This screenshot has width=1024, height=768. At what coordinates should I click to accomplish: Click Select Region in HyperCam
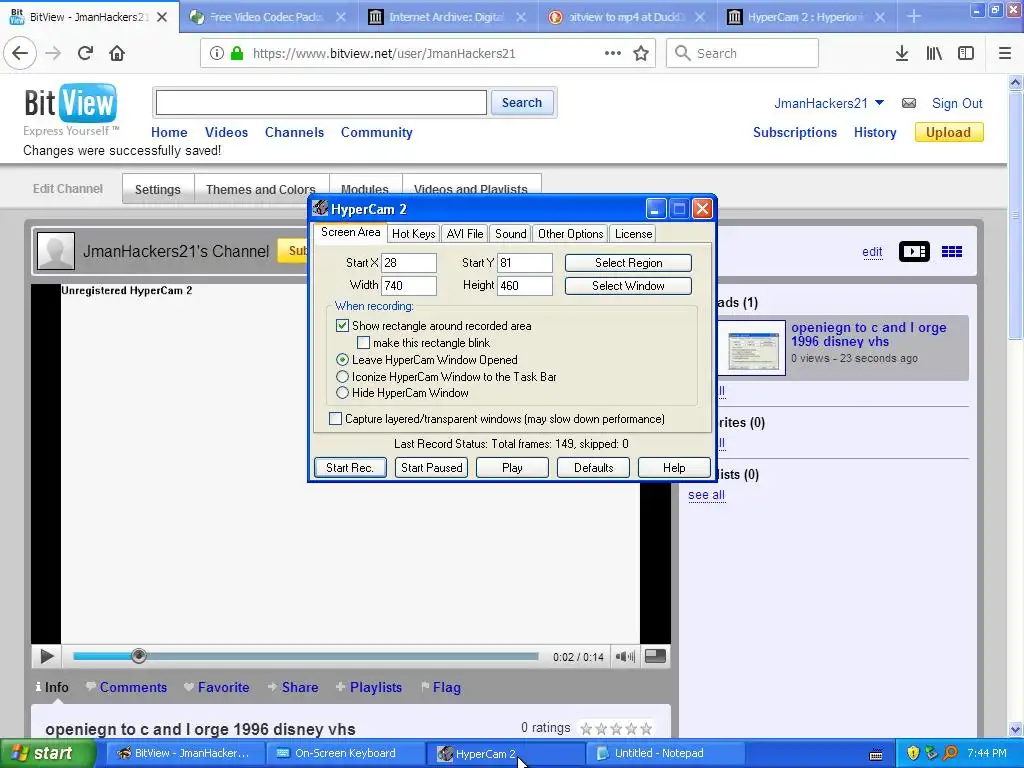point(628,263)
